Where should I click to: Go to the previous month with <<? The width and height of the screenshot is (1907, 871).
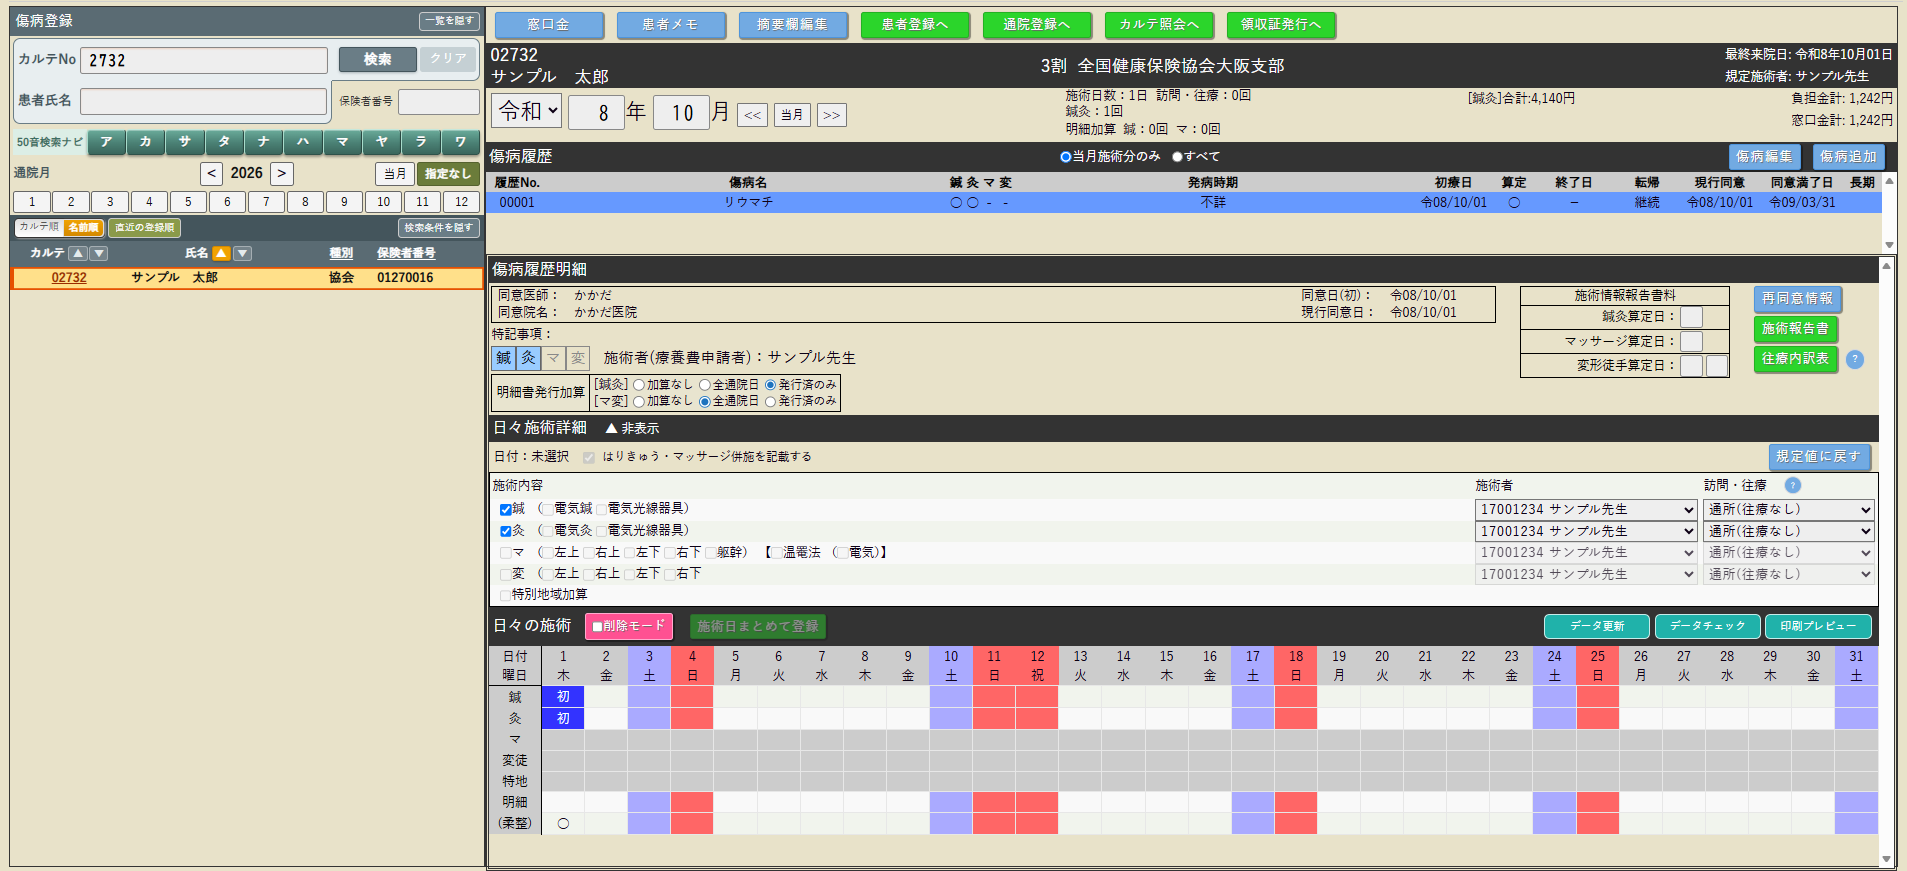tap(753, 115)
